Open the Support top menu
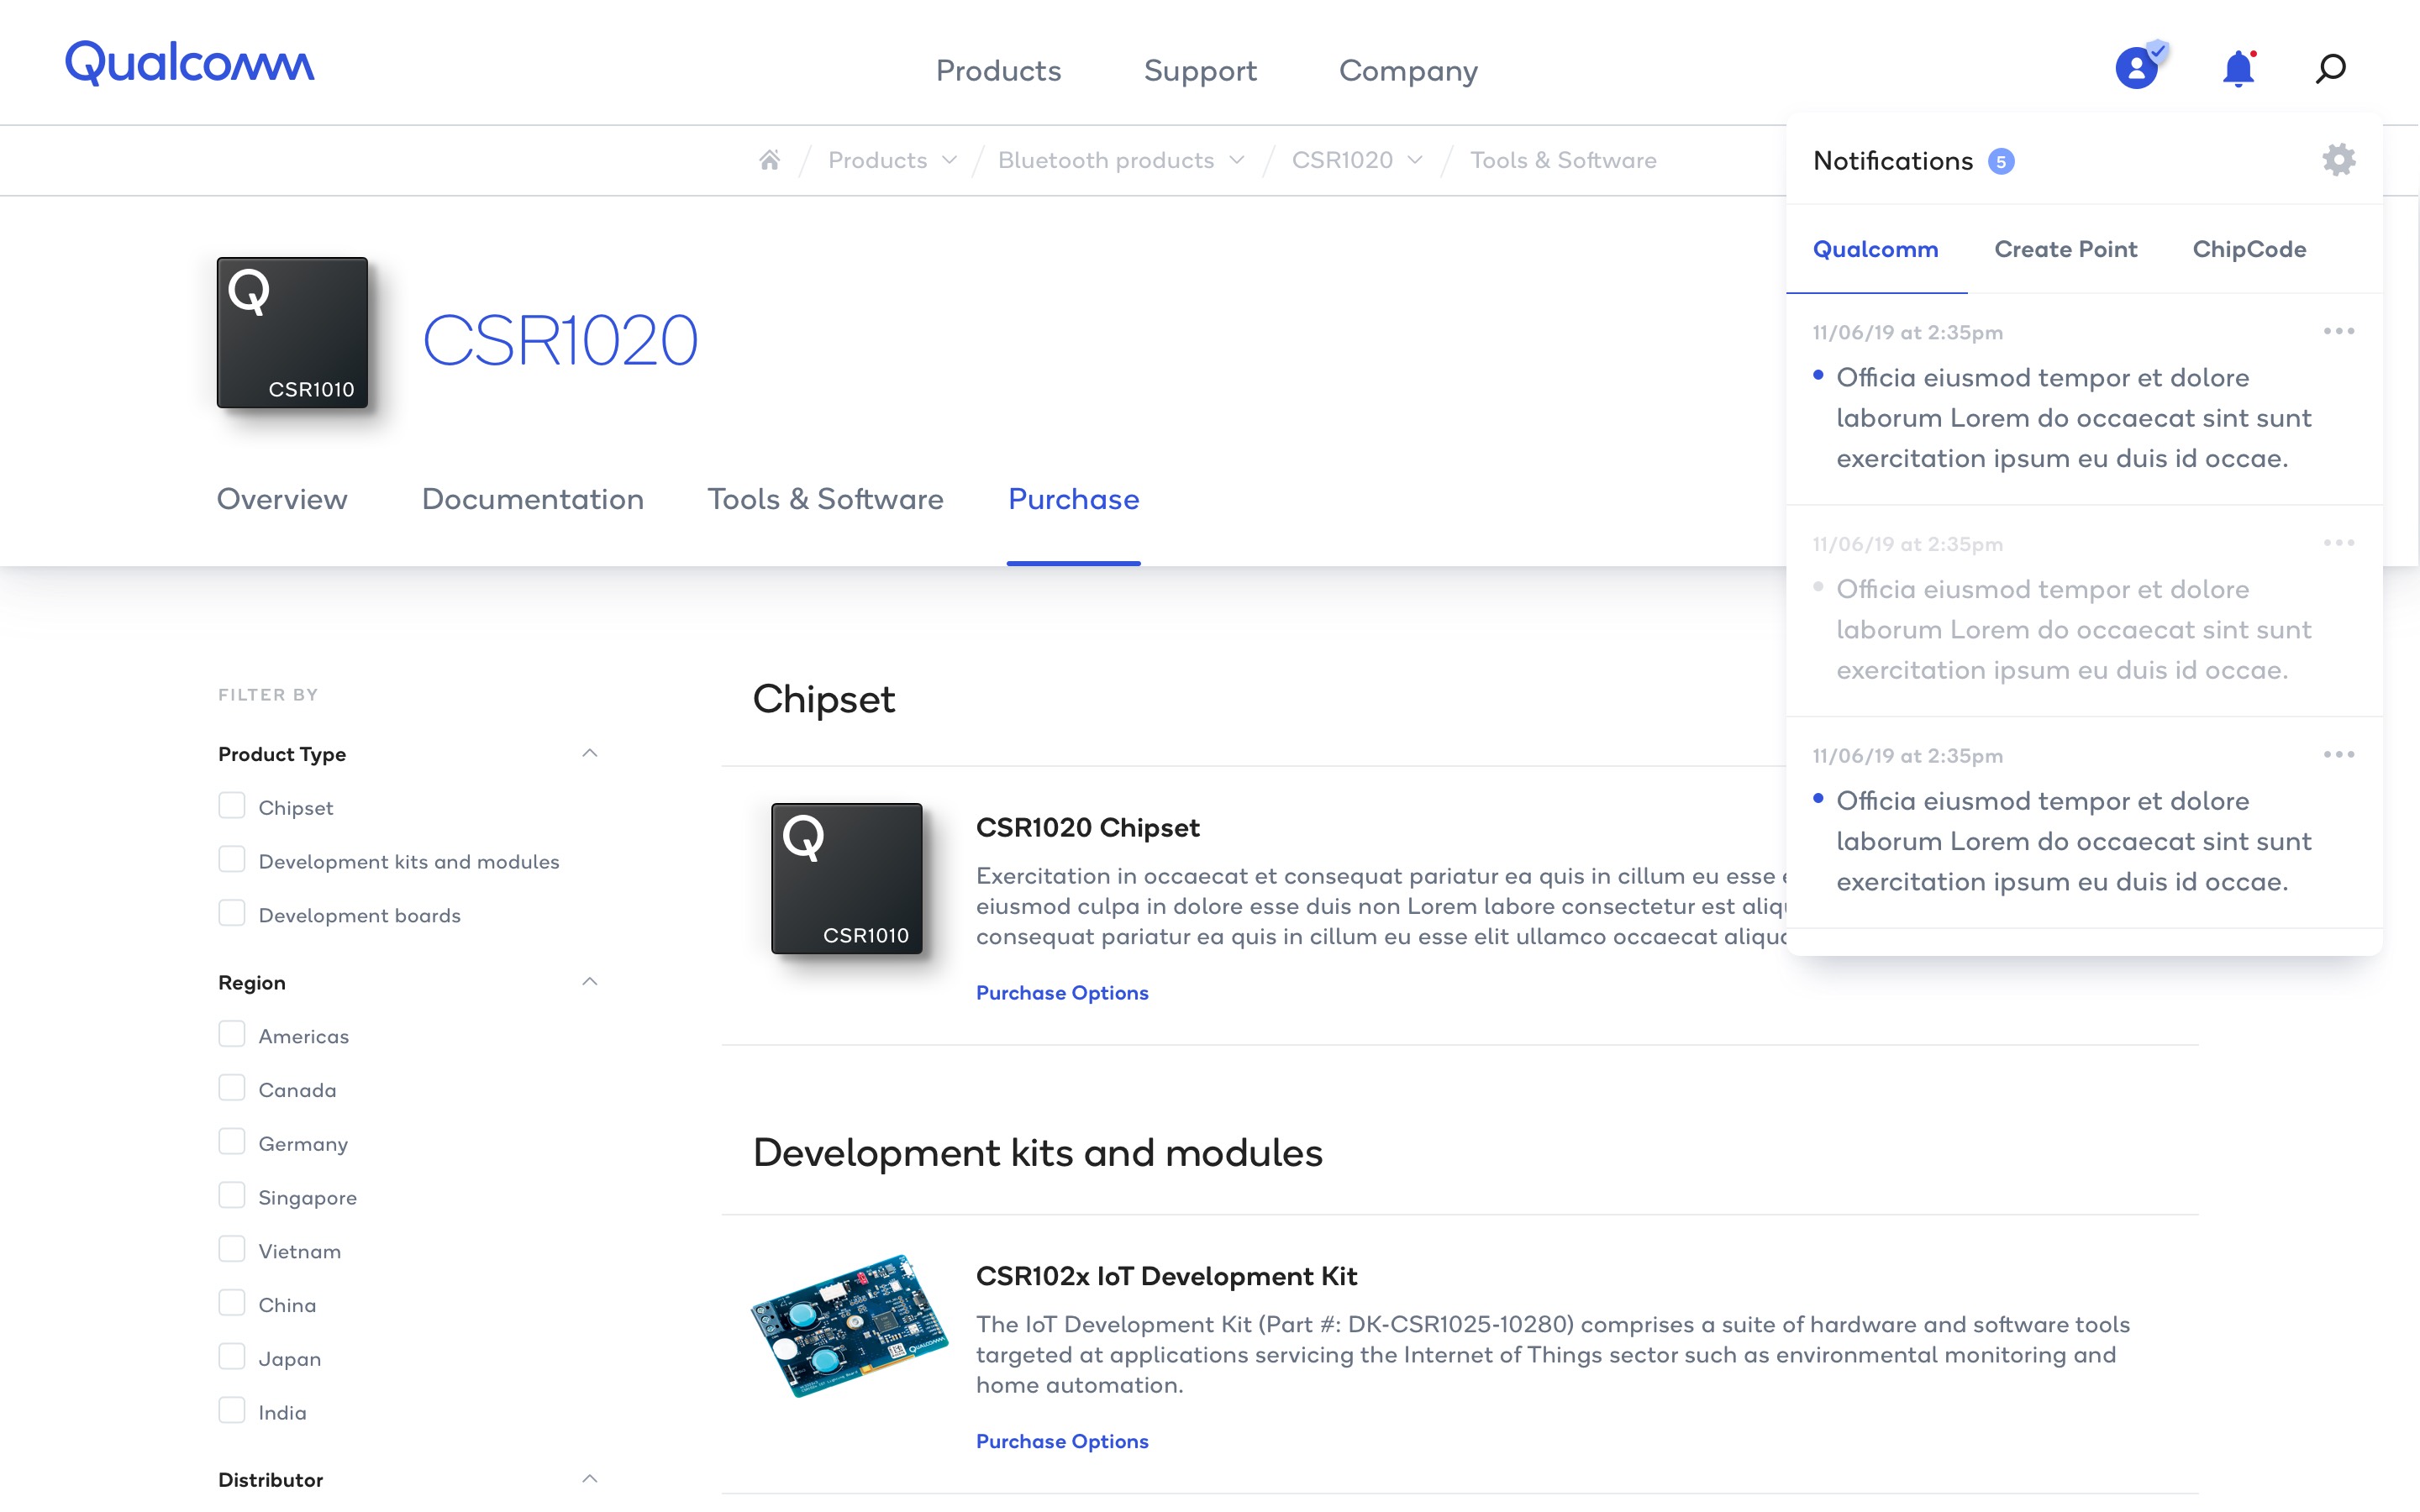2420x1512 pixels. [1200, 71]
